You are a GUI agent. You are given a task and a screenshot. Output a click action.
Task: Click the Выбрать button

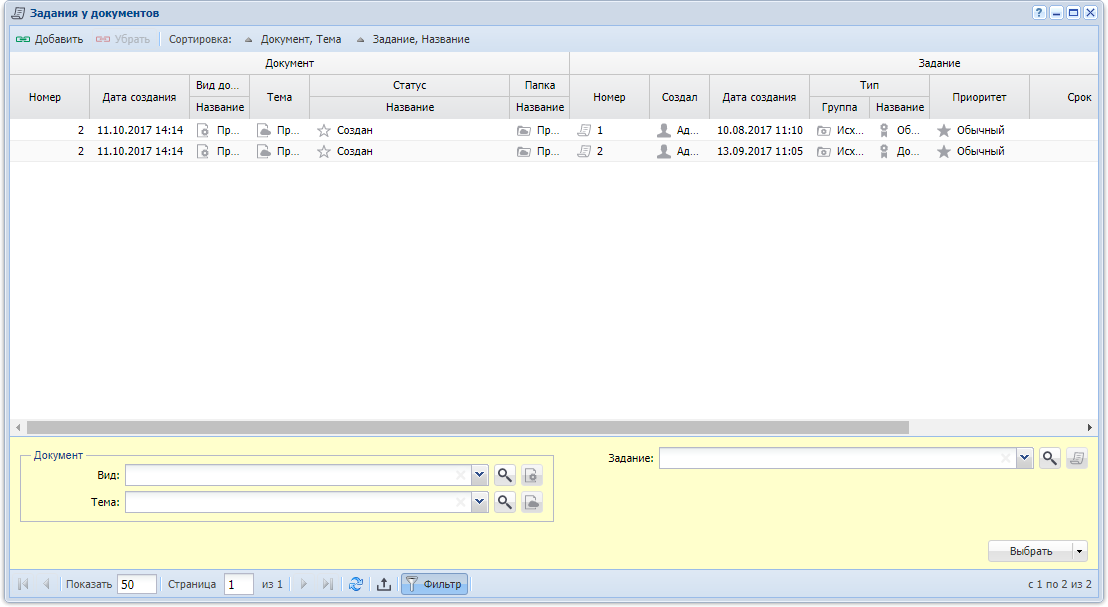(1030, 551)
